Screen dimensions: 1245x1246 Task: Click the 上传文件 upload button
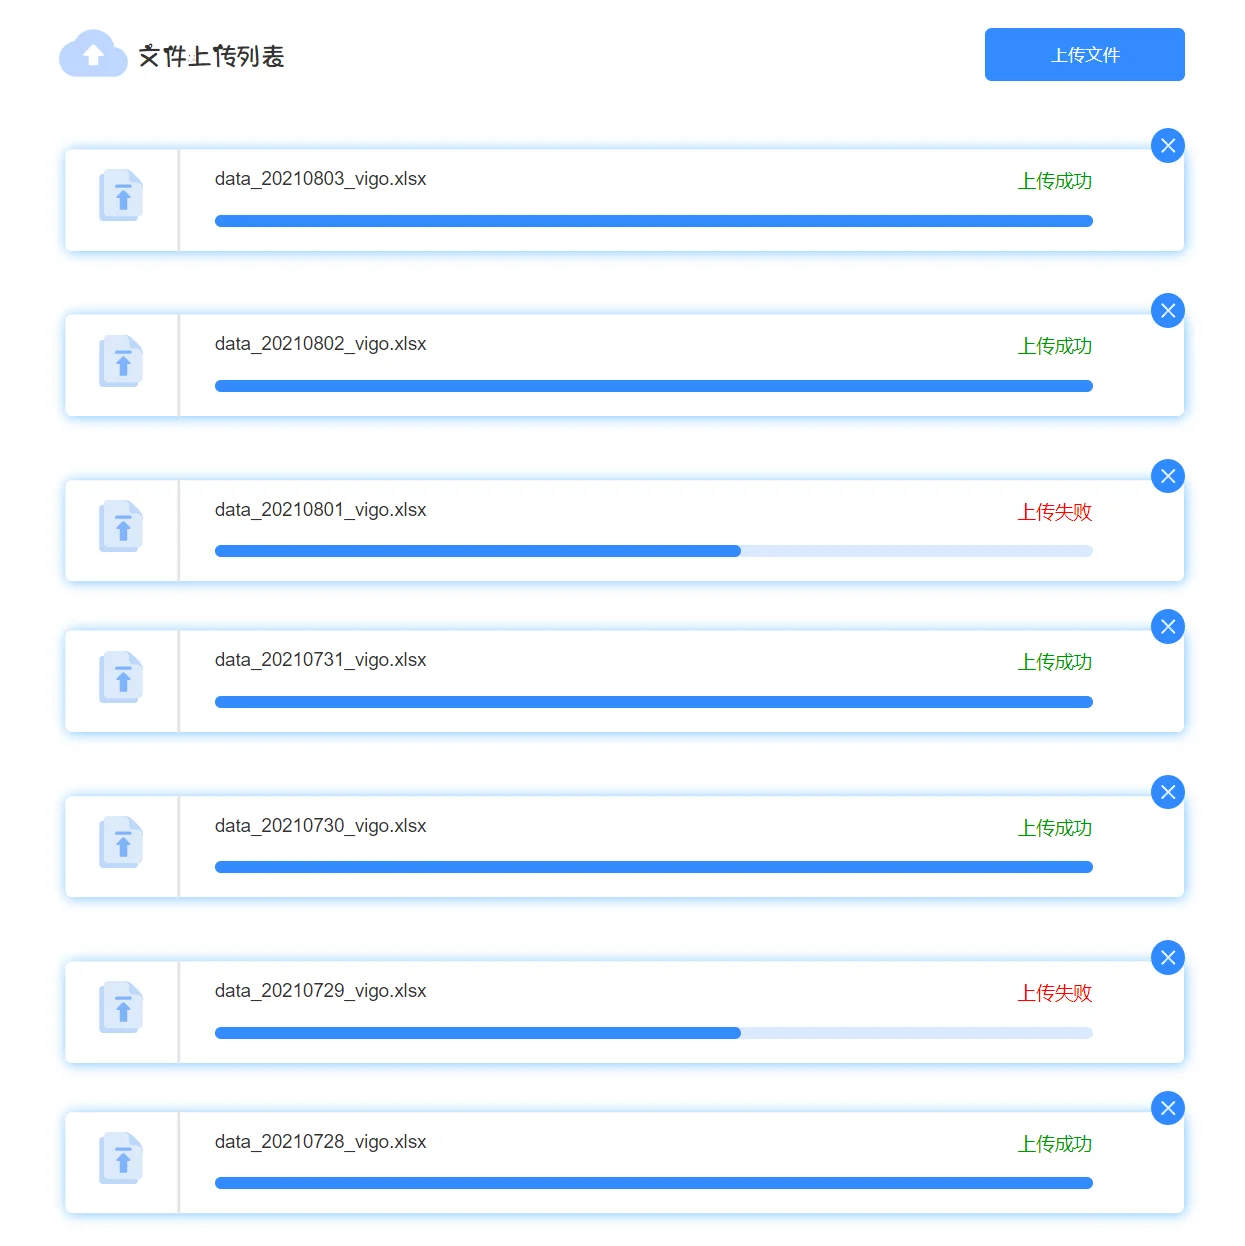point(1084,55)
